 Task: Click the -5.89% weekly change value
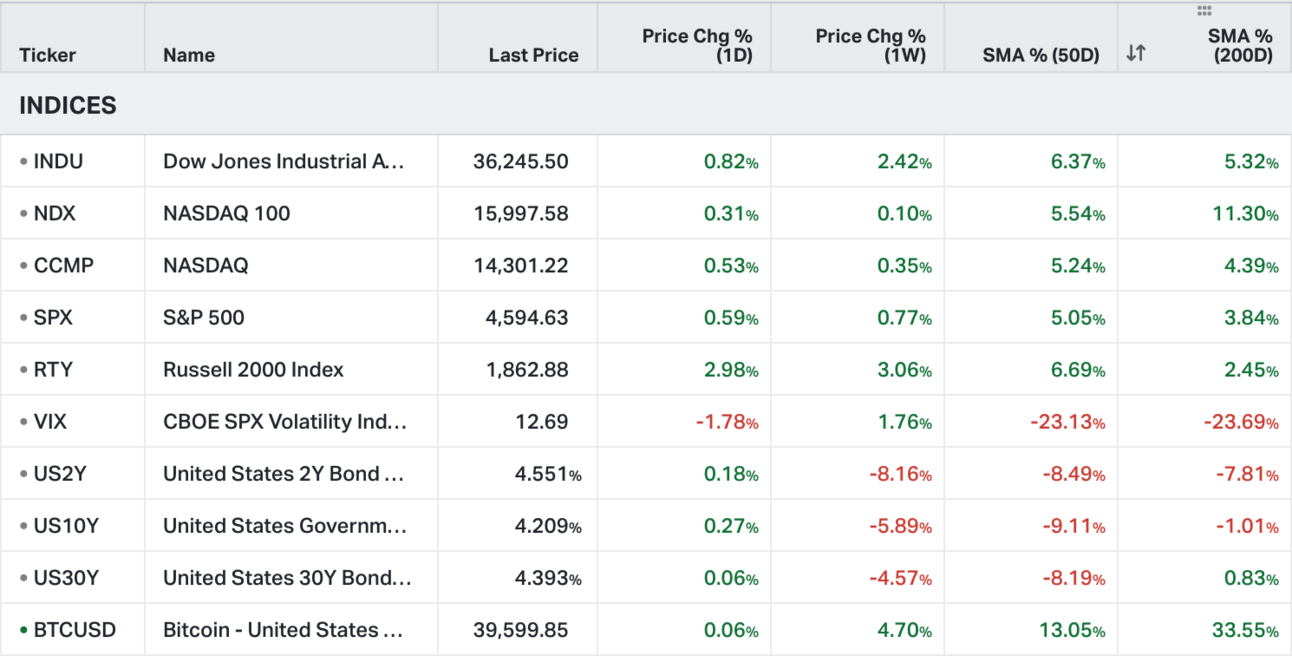(x=901, y=525)
